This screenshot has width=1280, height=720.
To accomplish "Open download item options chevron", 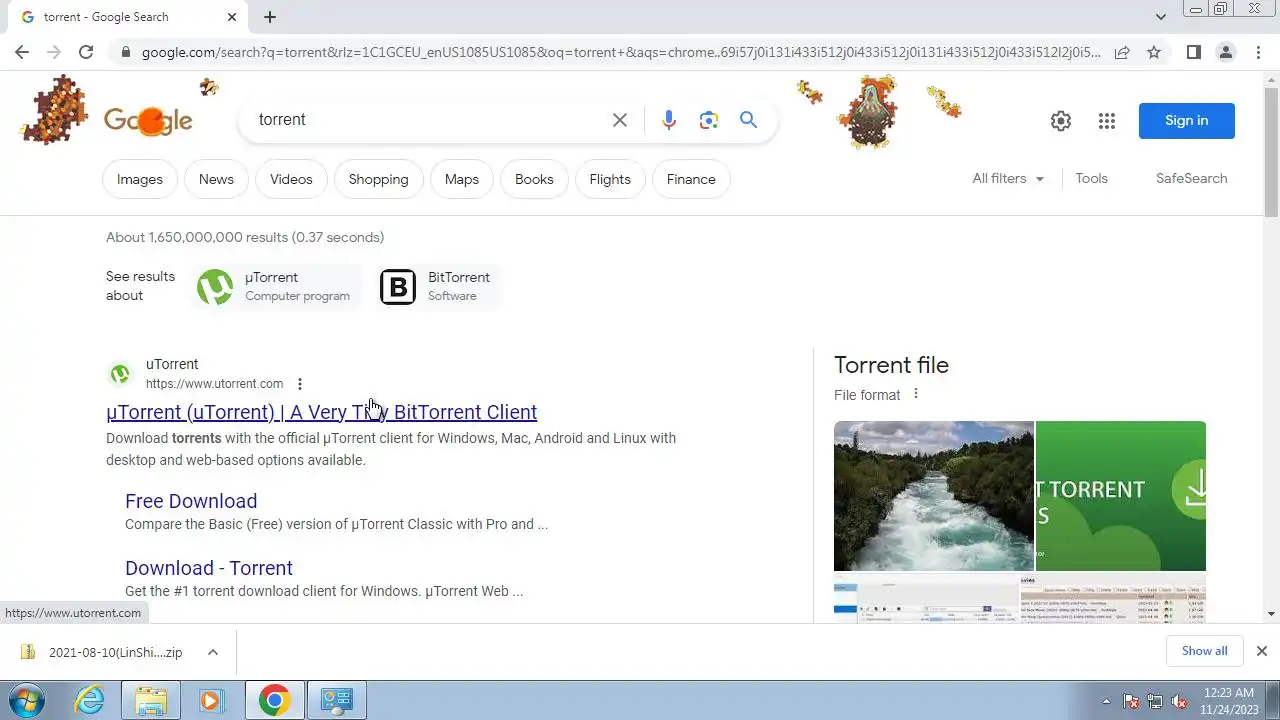I will [x=213, y=652].
